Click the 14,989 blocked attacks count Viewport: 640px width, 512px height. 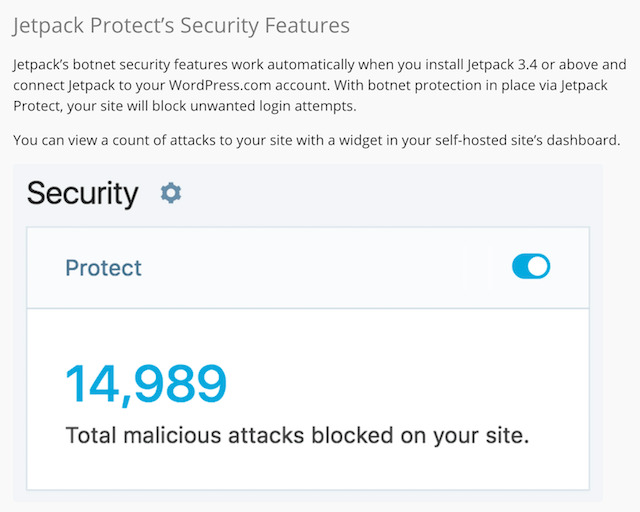coord(146,384)
